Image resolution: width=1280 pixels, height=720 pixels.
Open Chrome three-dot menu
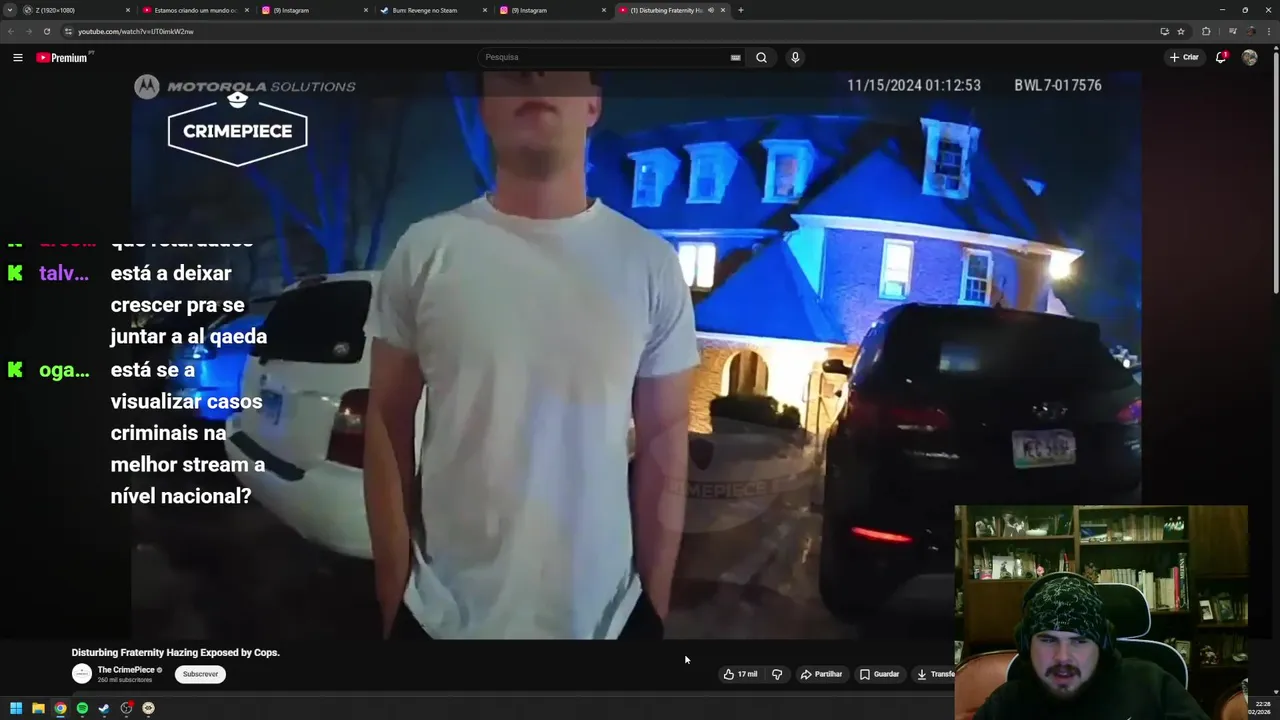[1269, 31]
